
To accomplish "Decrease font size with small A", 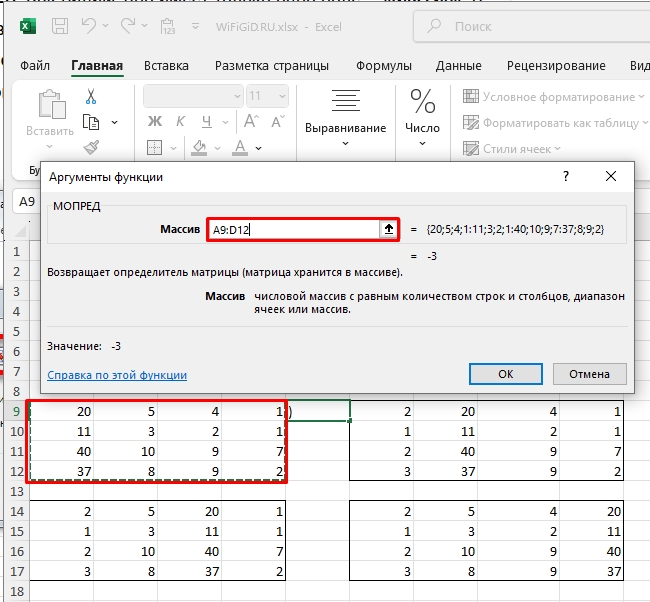I will pos(278,121).
